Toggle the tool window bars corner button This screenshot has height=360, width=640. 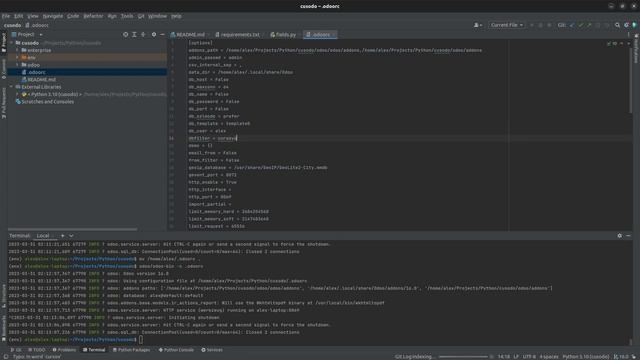(6, 357)
